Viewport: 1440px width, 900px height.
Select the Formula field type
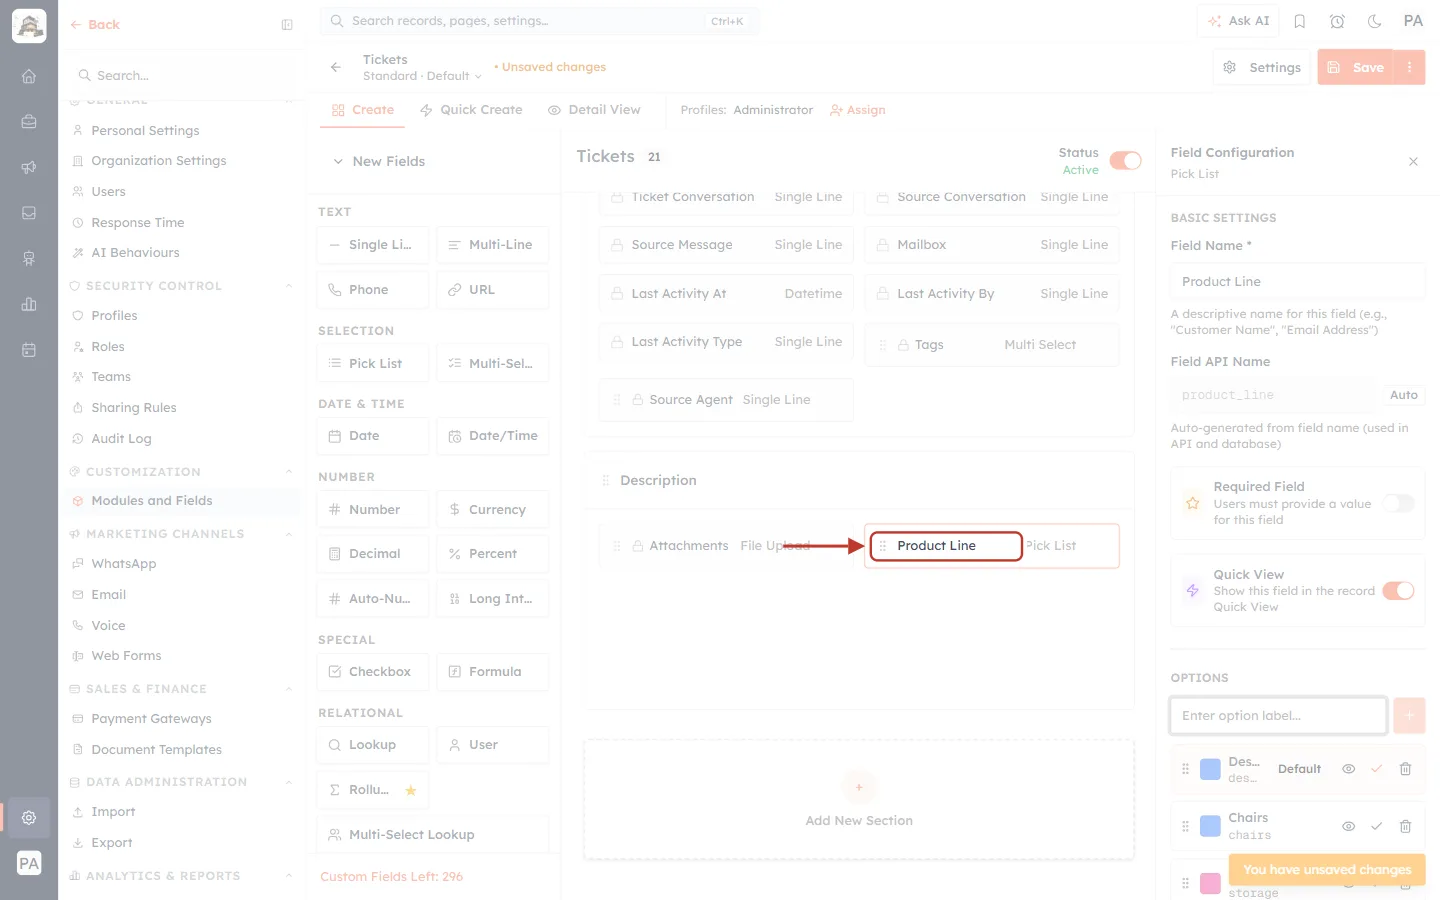pos(493,672)
